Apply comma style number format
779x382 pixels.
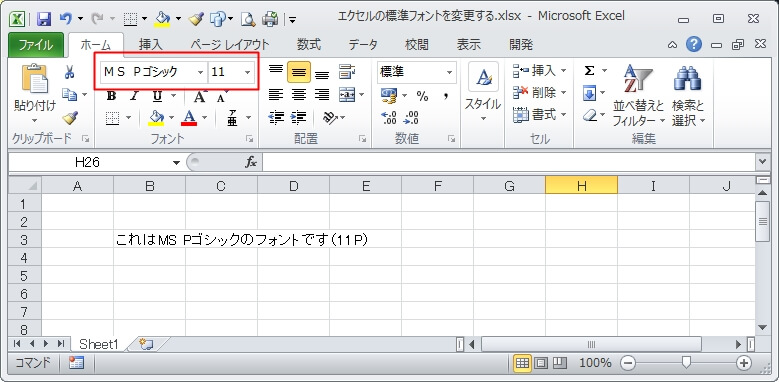click(446, 95)
